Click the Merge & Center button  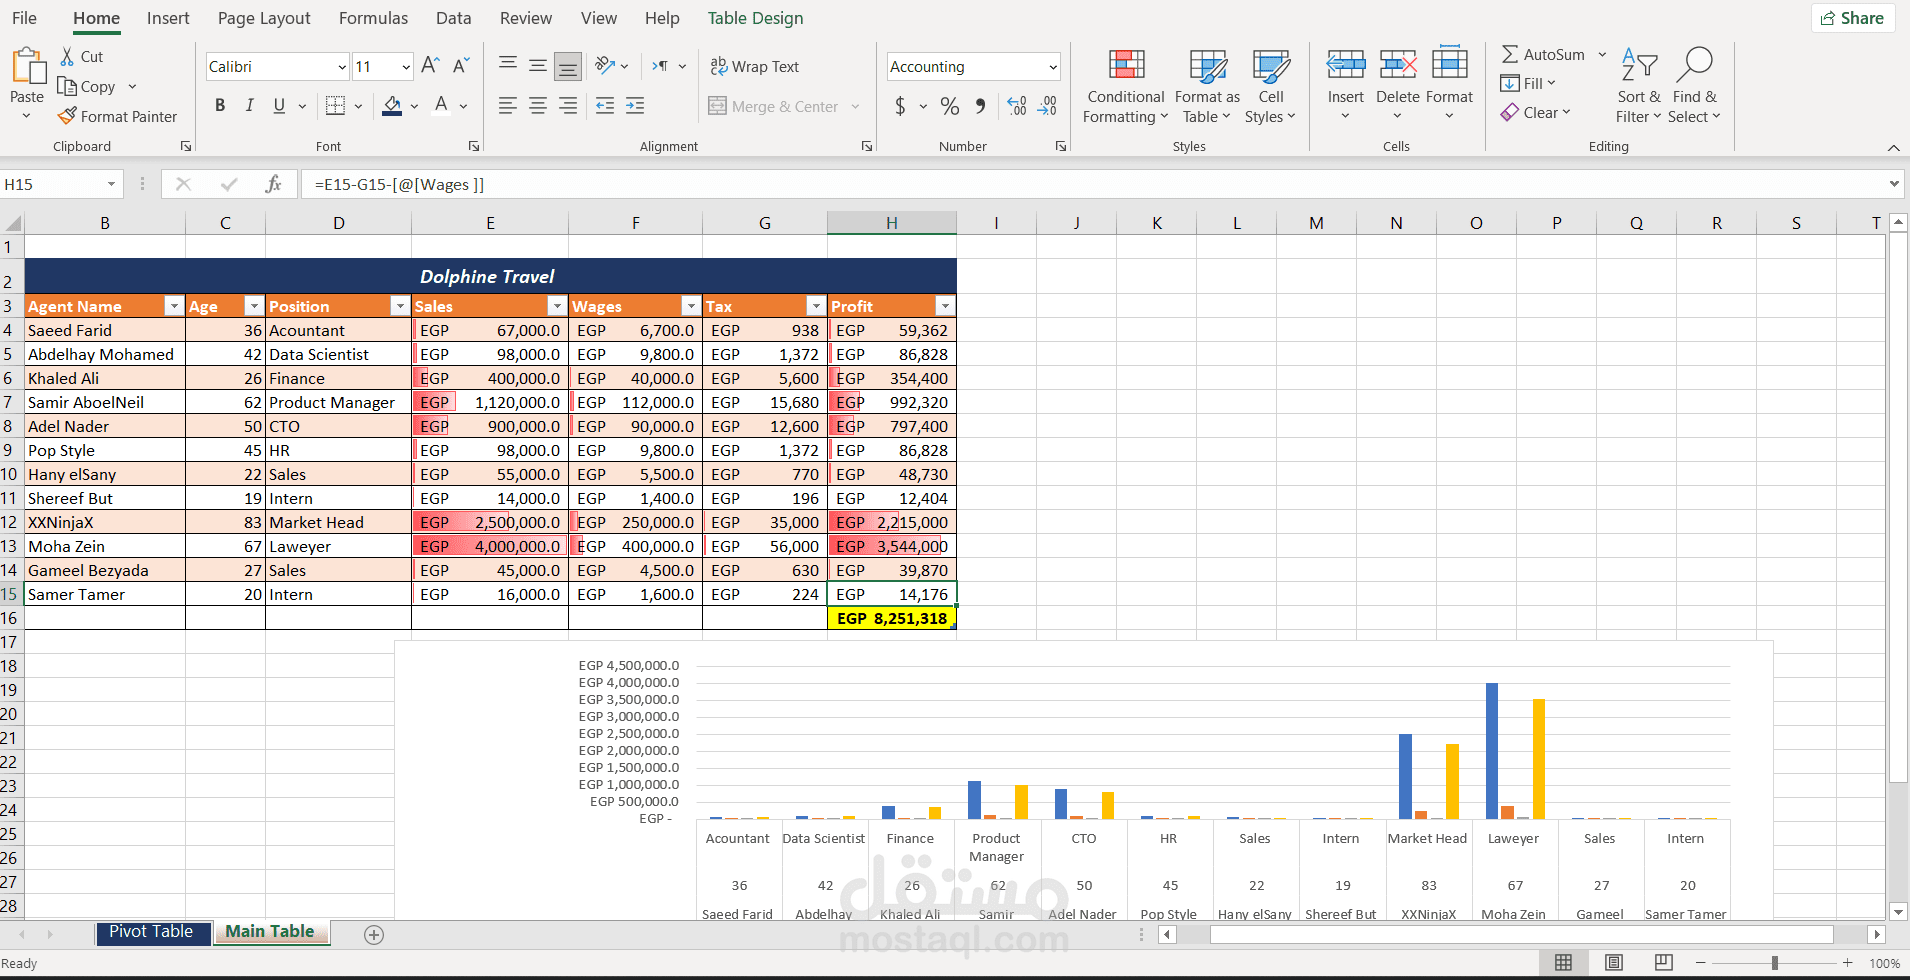tap(774, 106)
